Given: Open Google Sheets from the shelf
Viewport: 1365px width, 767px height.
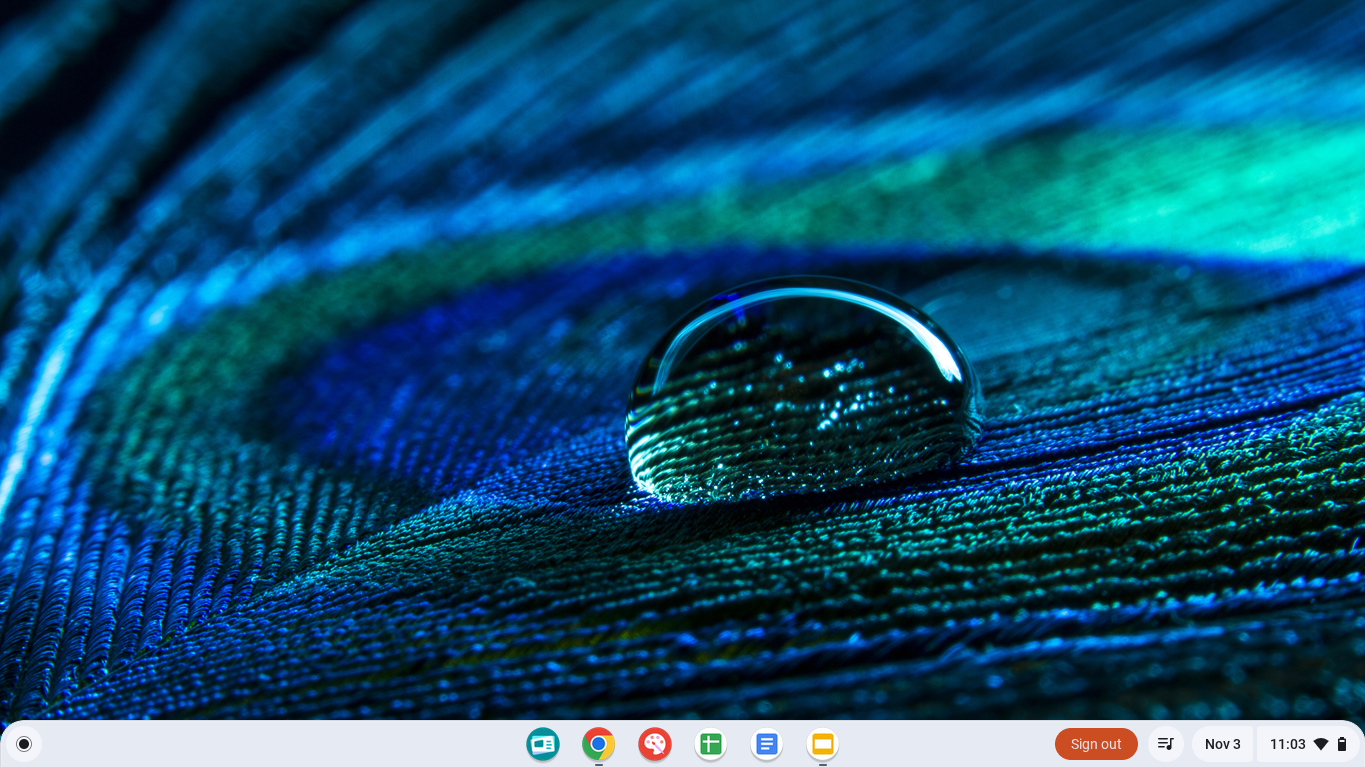Looking at the screenshot, I should click(710, 744).
